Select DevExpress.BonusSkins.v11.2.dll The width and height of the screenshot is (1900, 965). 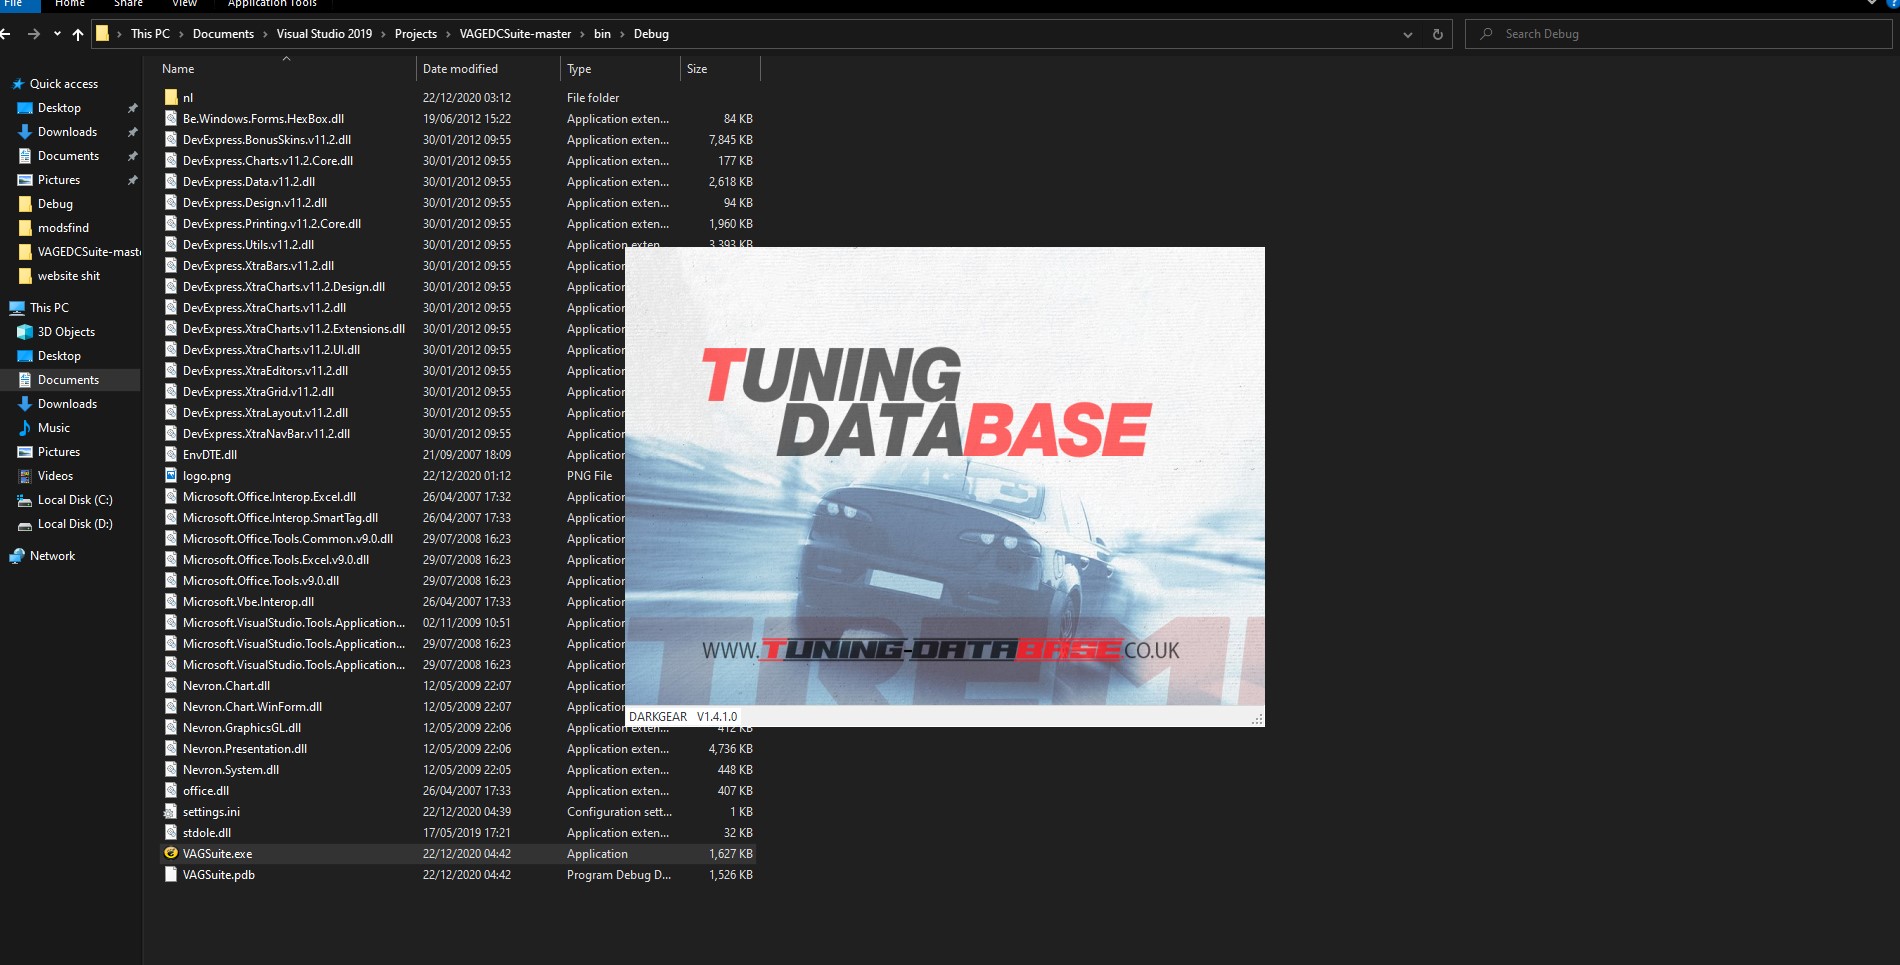pyautogui.click(x=266, y=140)
